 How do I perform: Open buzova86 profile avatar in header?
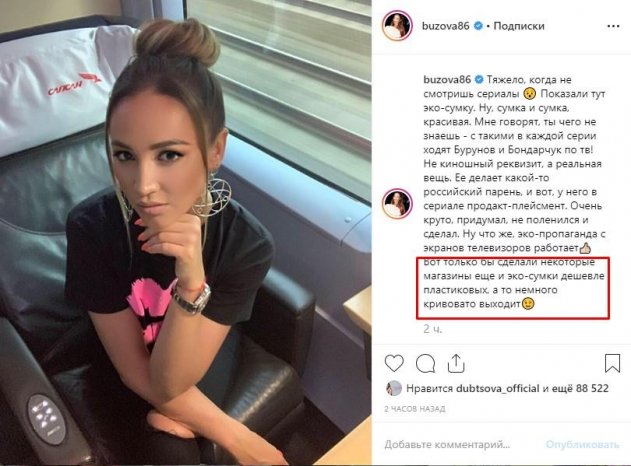pos(397,26)
